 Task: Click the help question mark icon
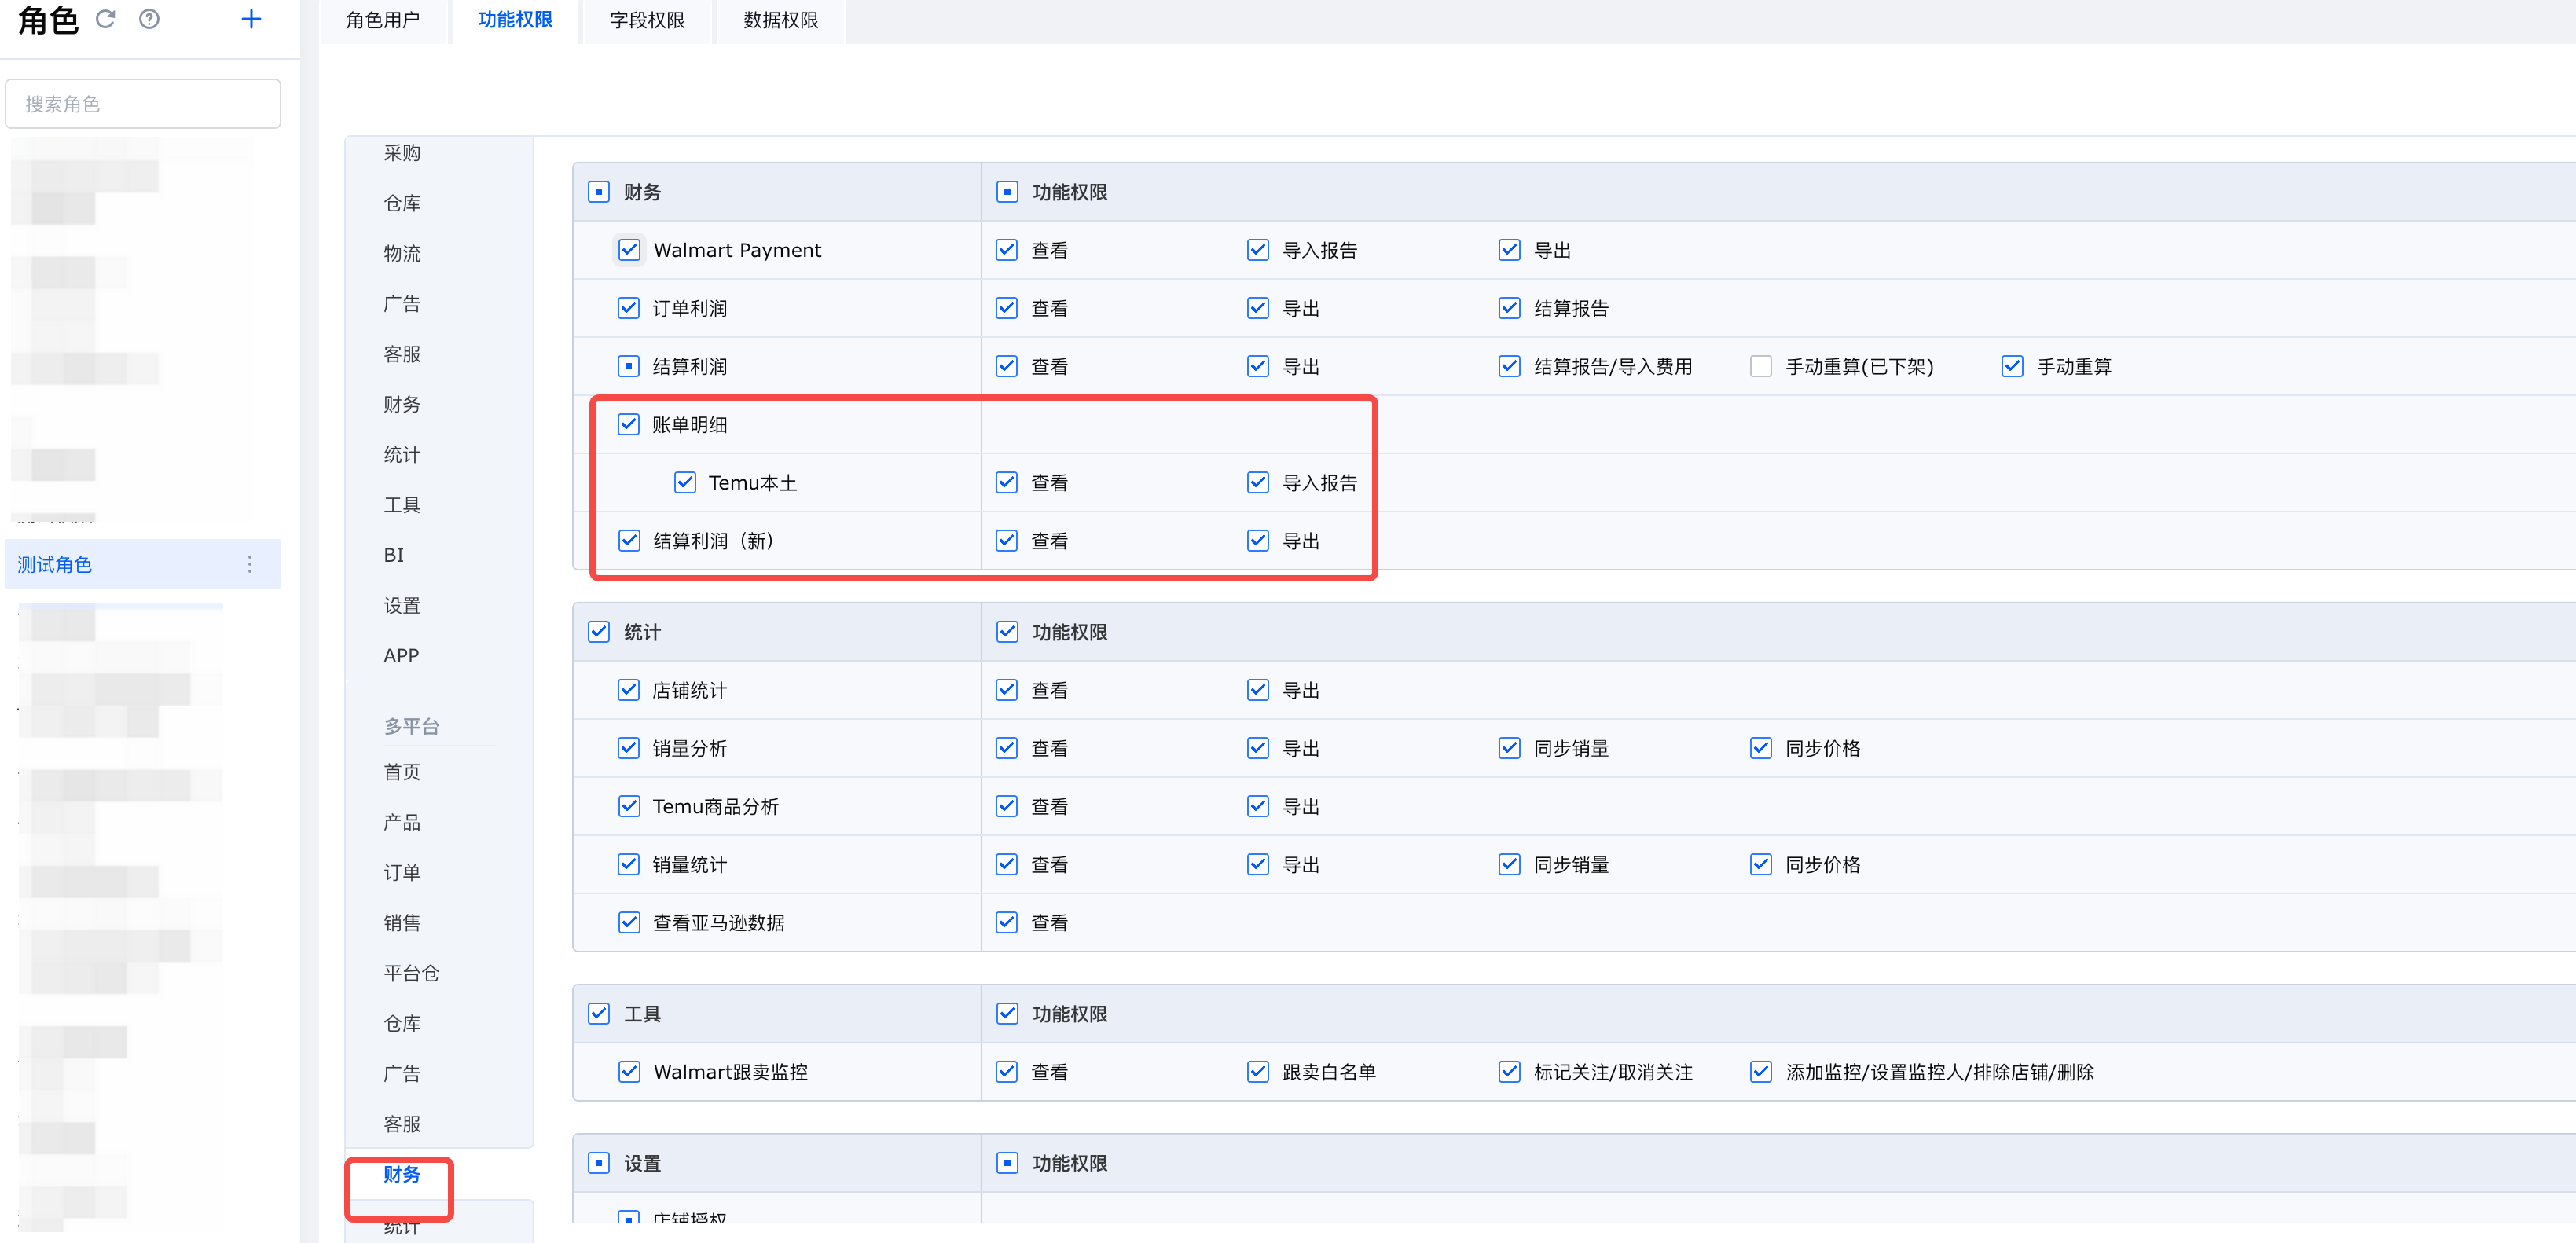[x=149, y=19]
